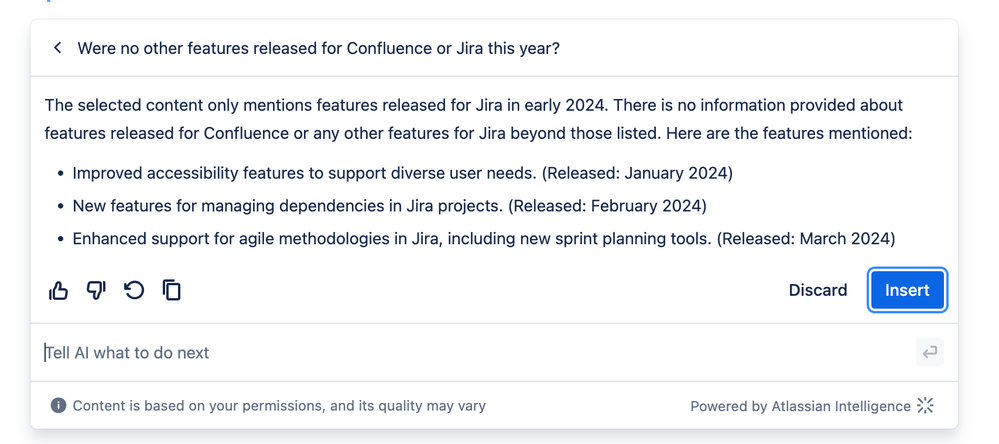Click the info icon beside permissions notice
The image size is (999, 444).
(59, 406)
